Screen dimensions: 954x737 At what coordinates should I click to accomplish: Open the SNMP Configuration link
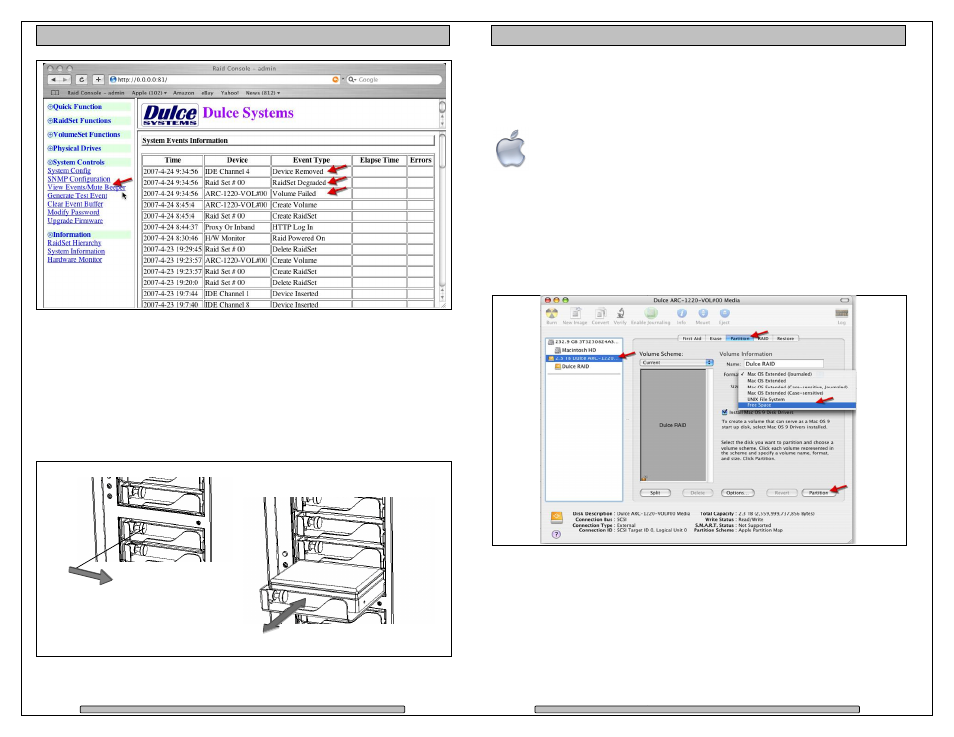point(79,179)
